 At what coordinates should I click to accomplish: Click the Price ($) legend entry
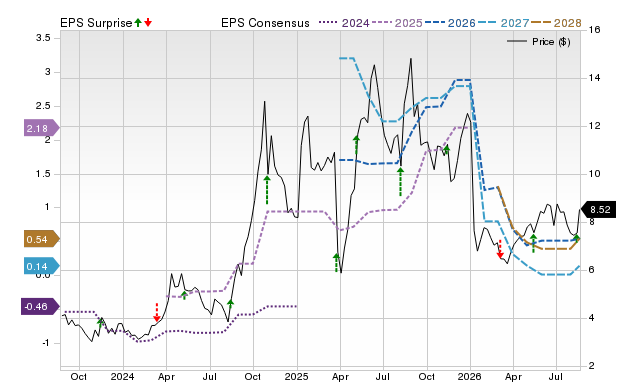(x=538, y=42)
